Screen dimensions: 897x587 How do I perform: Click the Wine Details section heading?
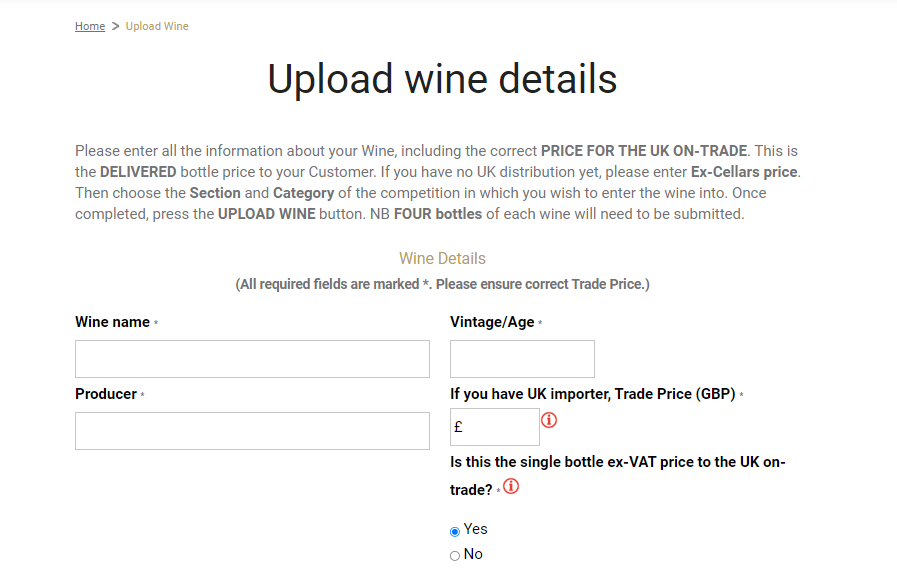click(442, 259)
